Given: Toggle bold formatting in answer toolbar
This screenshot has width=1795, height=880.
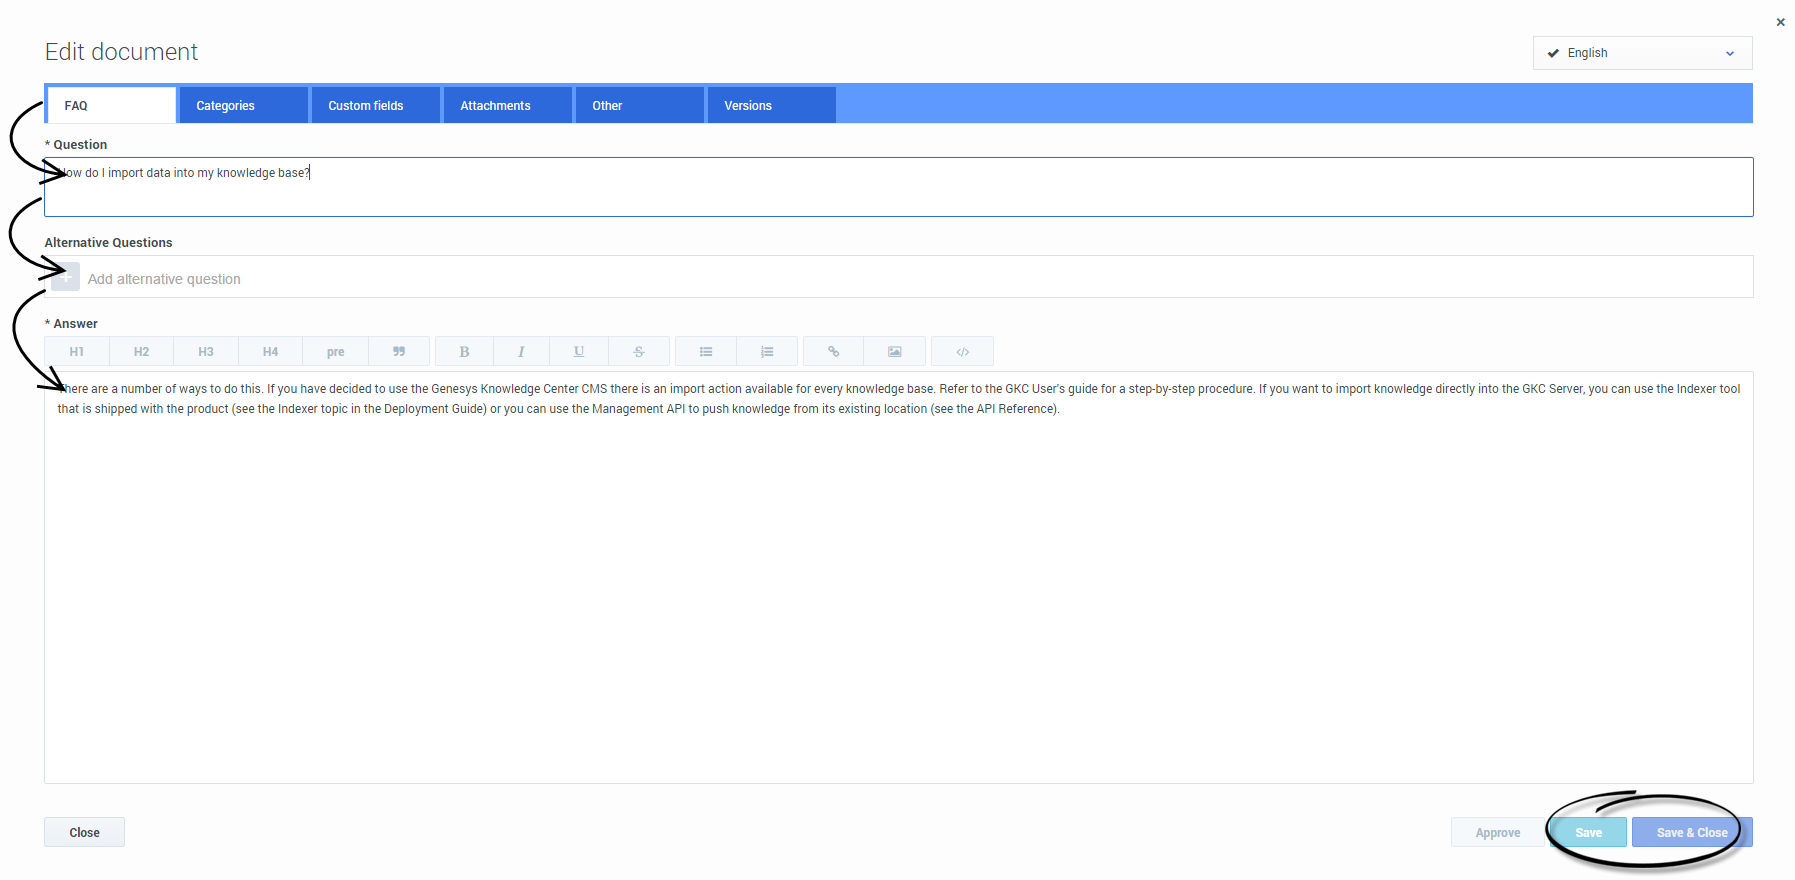Looking at the screenshot, I should pos(464,352).
